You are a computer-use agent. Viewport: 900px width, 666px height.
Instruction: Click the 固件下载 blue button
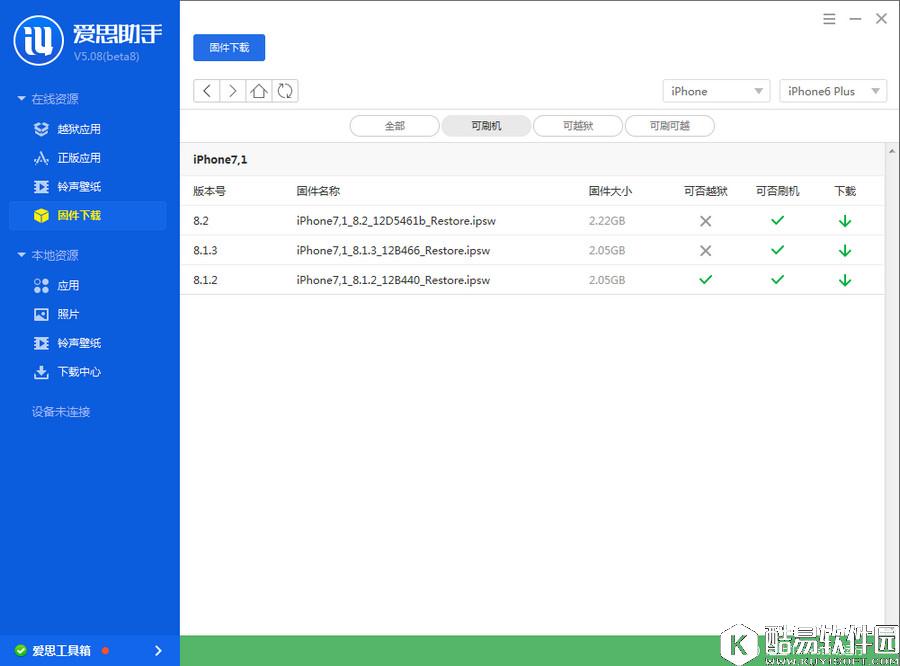tap(229, 48)
